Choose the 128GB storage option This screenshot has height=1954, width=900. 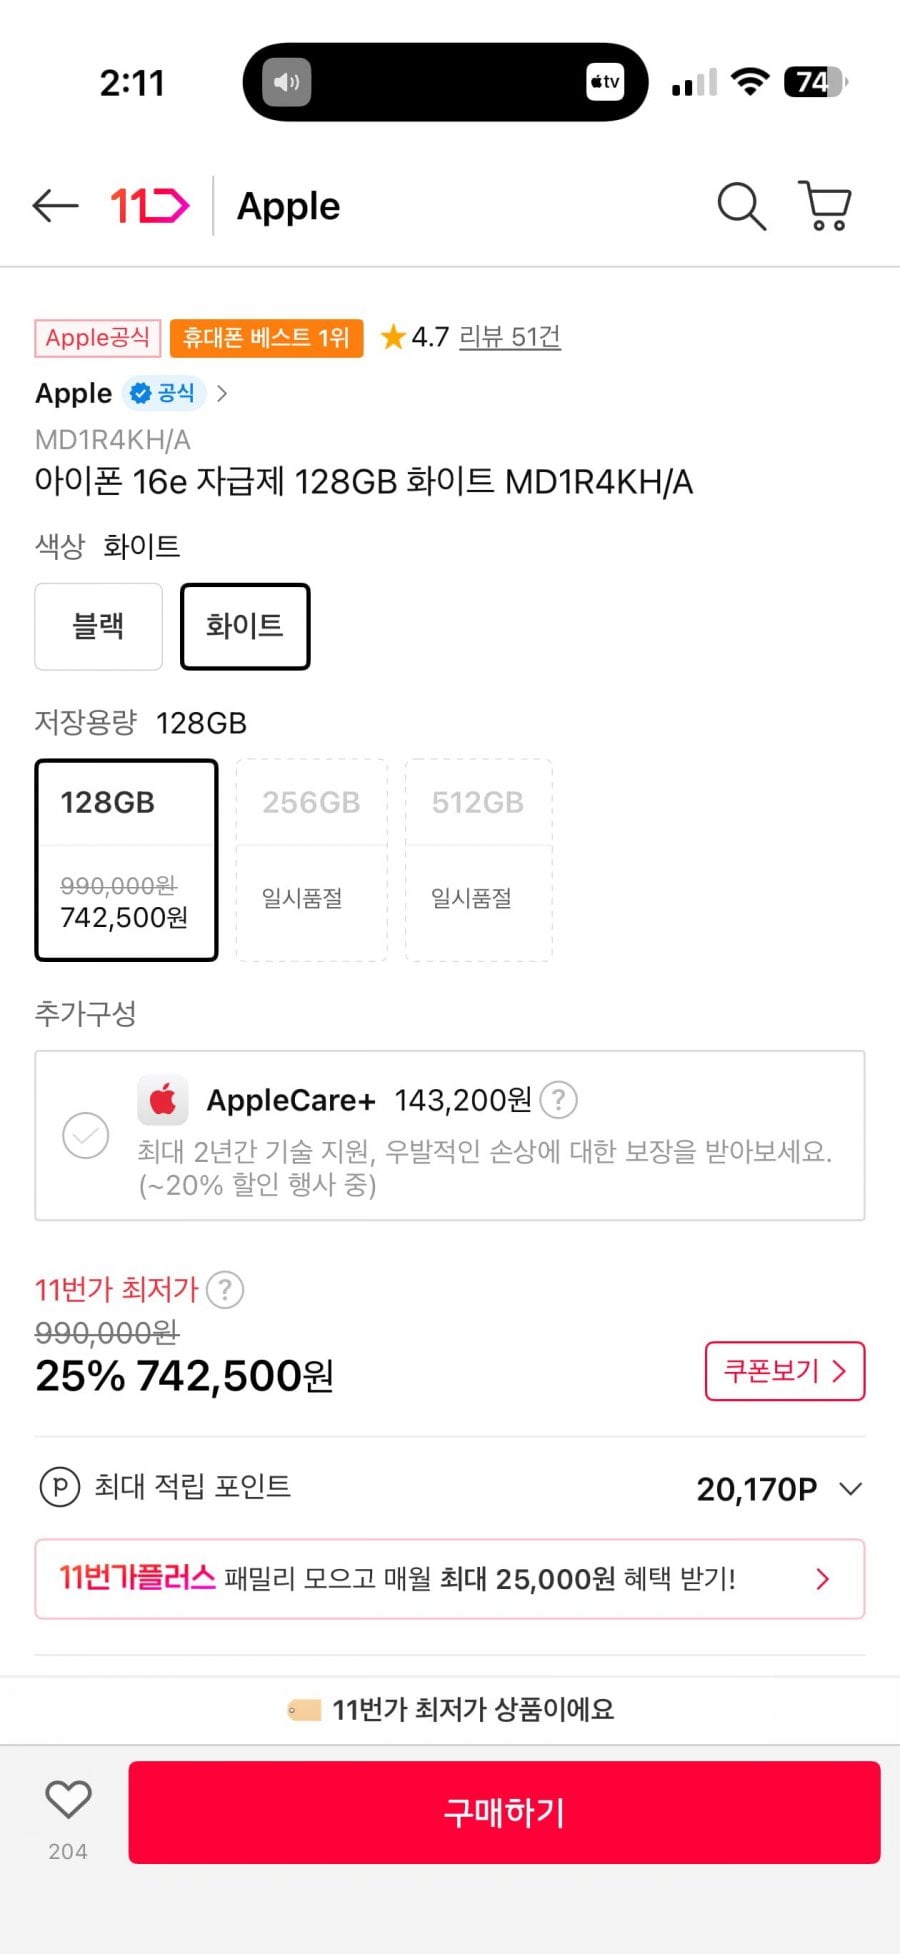click(x=126, y=860)
